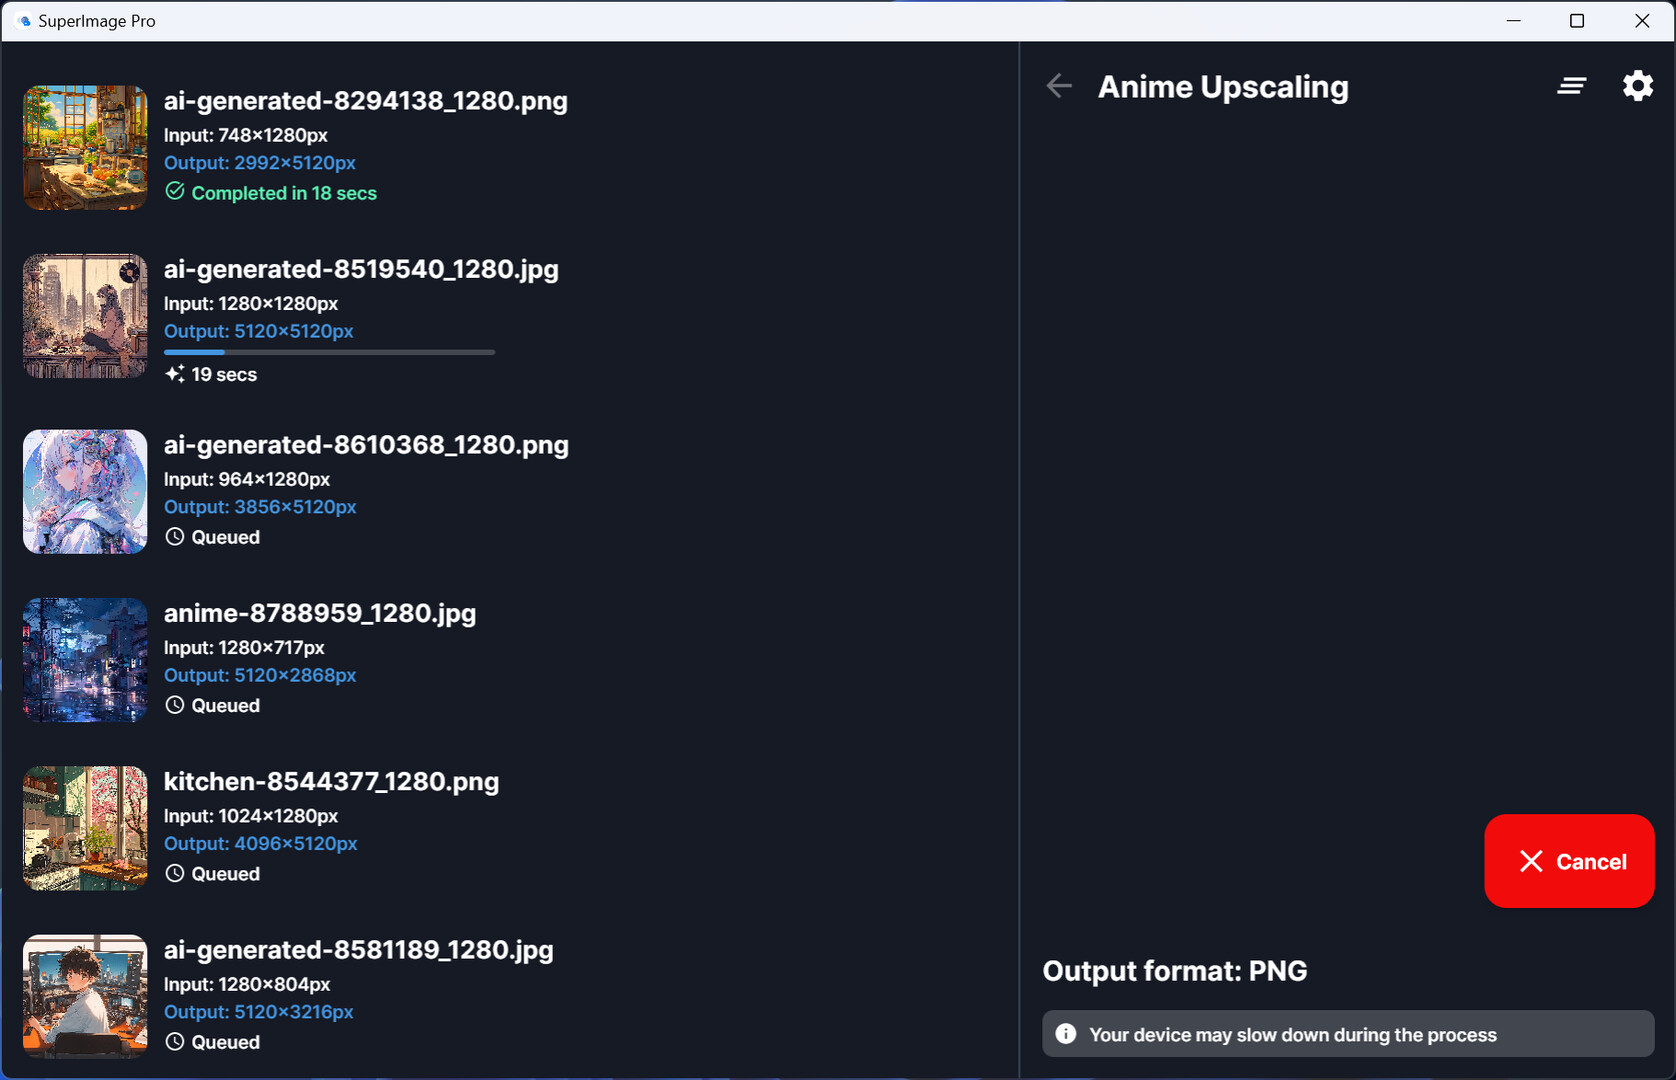Maximize the SuperImage Pro window
Viewport: 1676px width, 1080px height.
coord(1577,21)
